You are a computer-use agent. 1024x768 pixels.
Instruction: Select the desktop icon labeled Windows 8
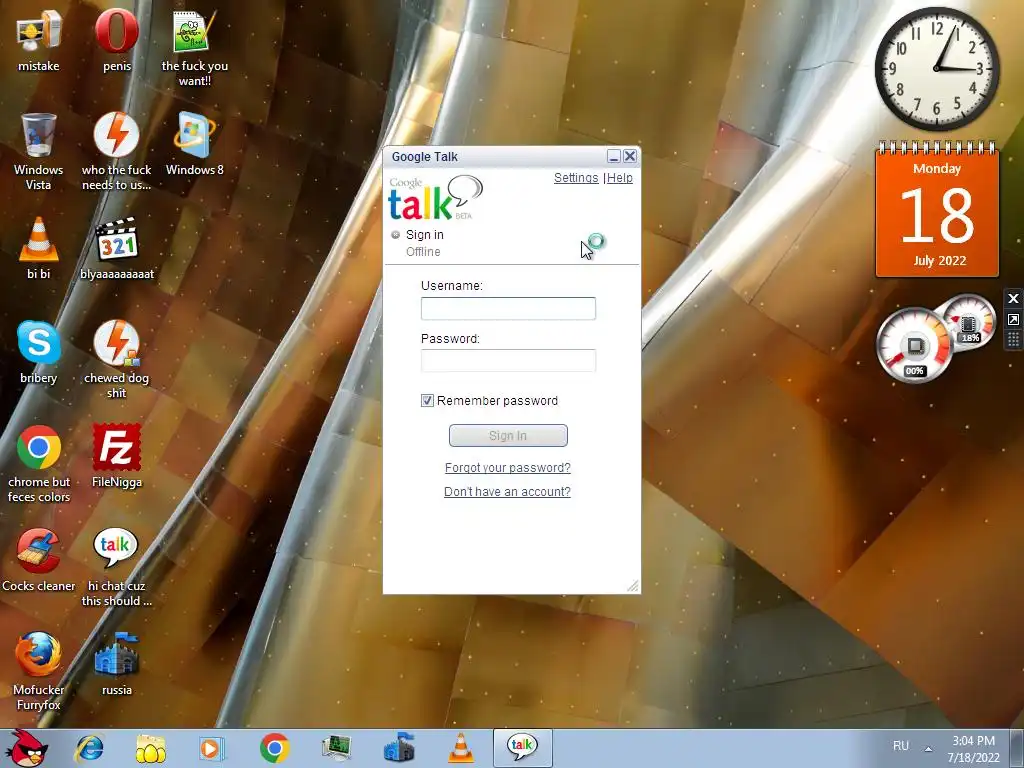tap(194, 135)
